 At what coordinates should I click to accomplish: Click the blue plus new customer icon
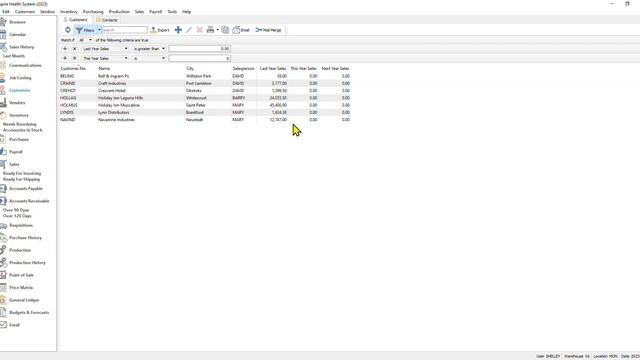(x=178, y=30)
